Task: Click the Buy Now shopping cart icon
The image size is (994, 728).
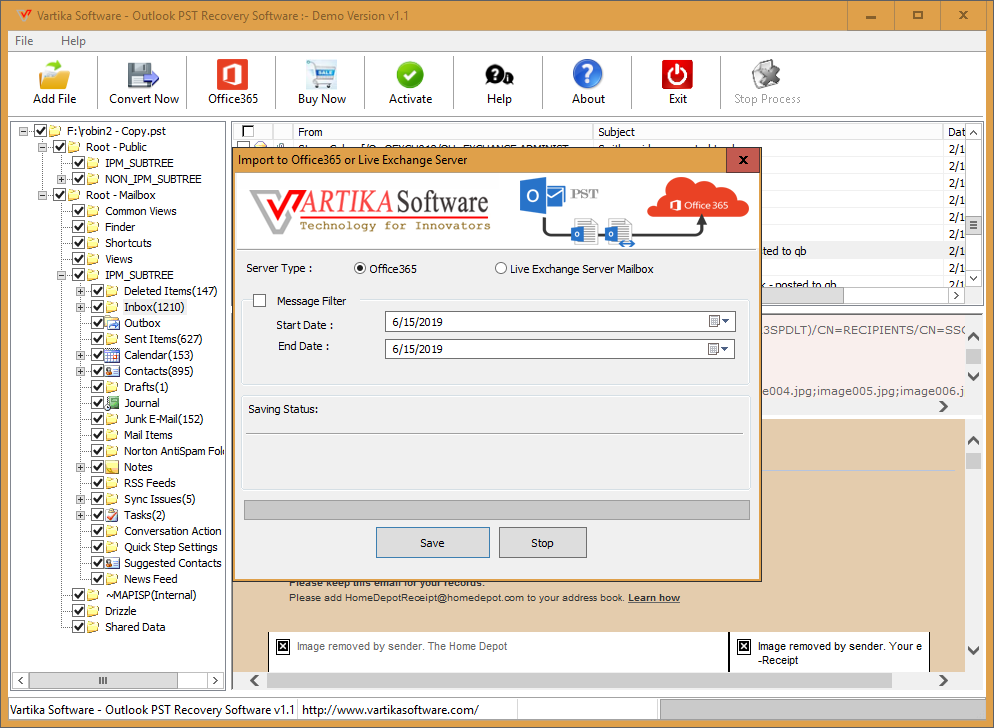Action: click(321, 75)
